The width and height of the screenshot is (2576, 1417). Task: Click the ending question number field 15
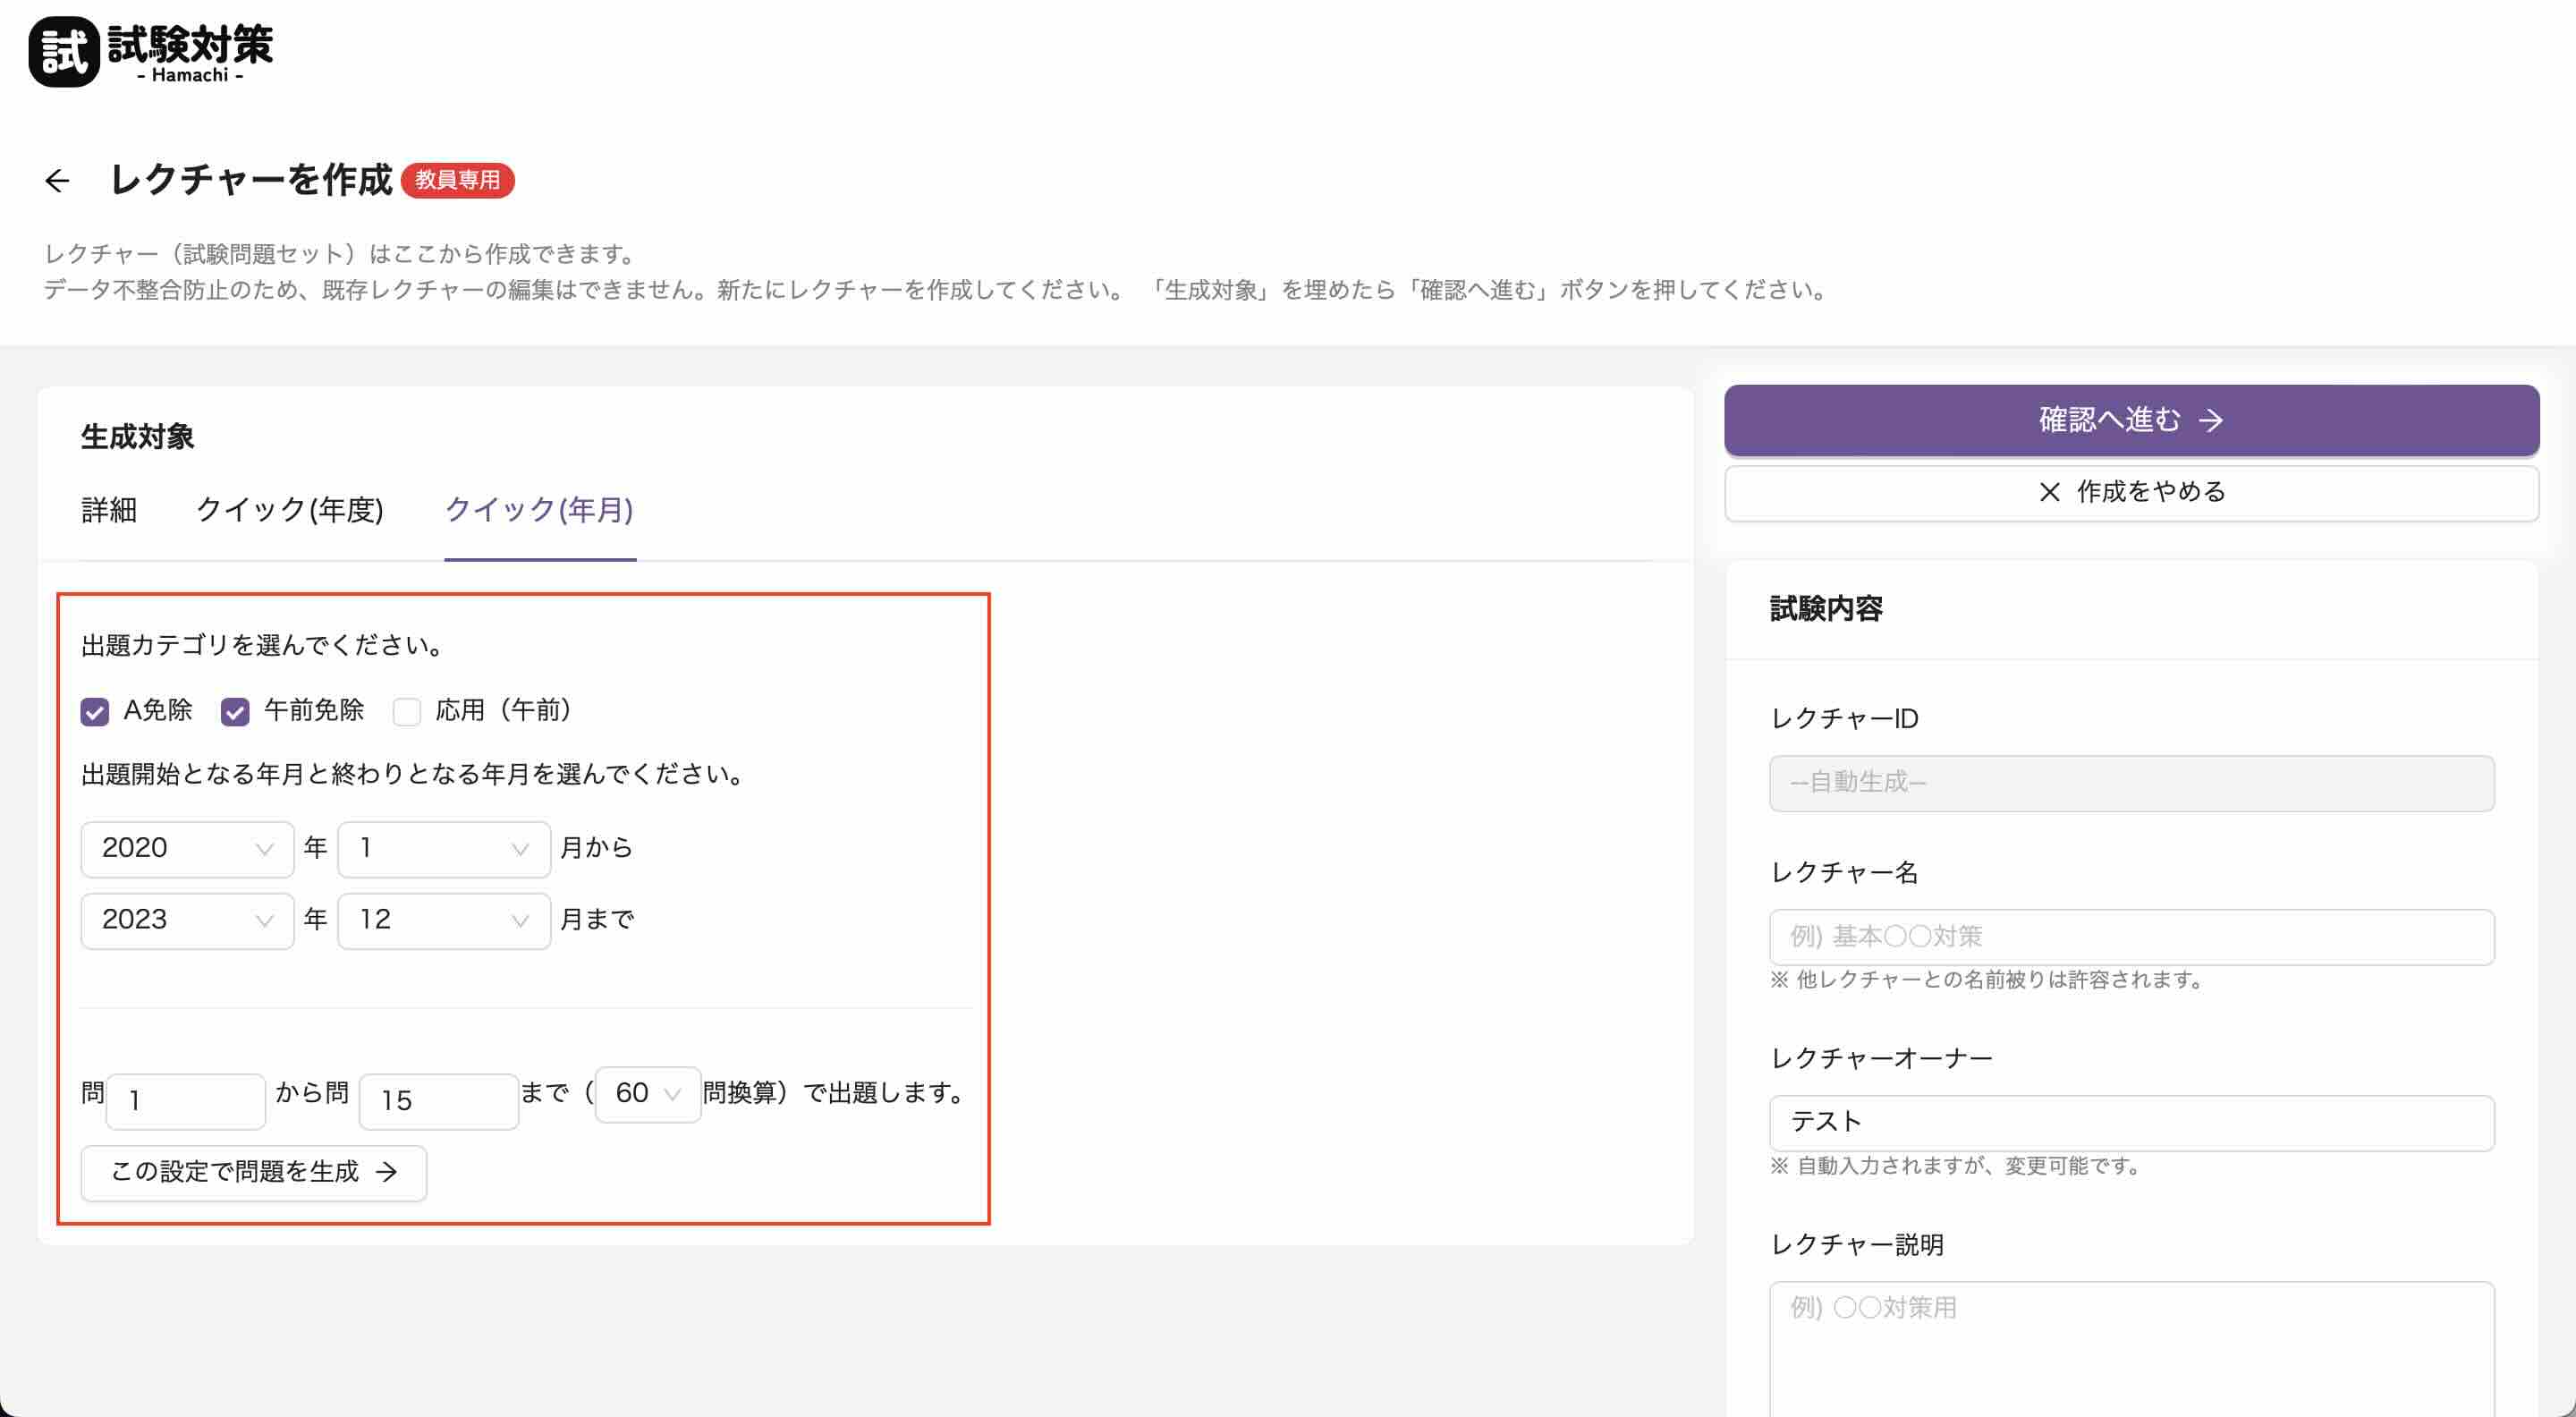pyautogui.click(x=438, y=1101)
